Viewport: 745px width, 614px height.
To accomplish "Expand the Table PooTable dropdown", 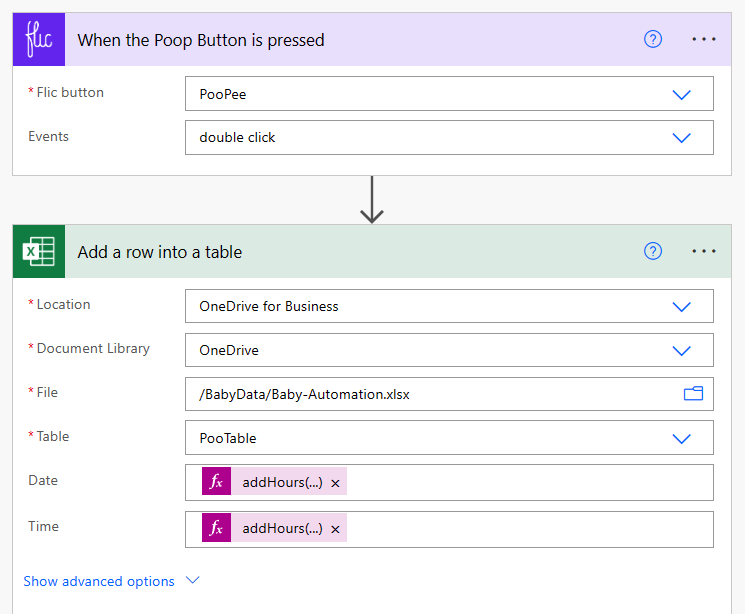I will pyautogui.click(x=682, y=438).
